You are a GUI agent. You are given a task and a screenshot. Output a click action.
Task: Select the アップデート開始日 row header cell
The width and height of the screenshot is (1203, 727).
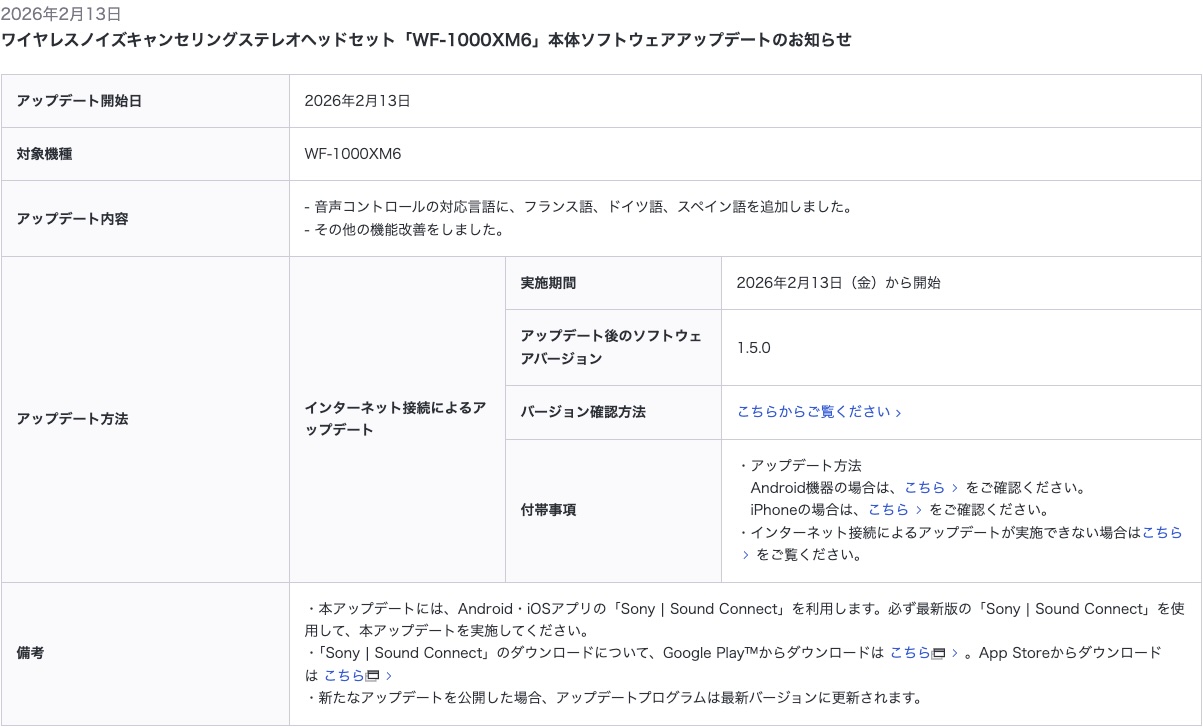145,101
